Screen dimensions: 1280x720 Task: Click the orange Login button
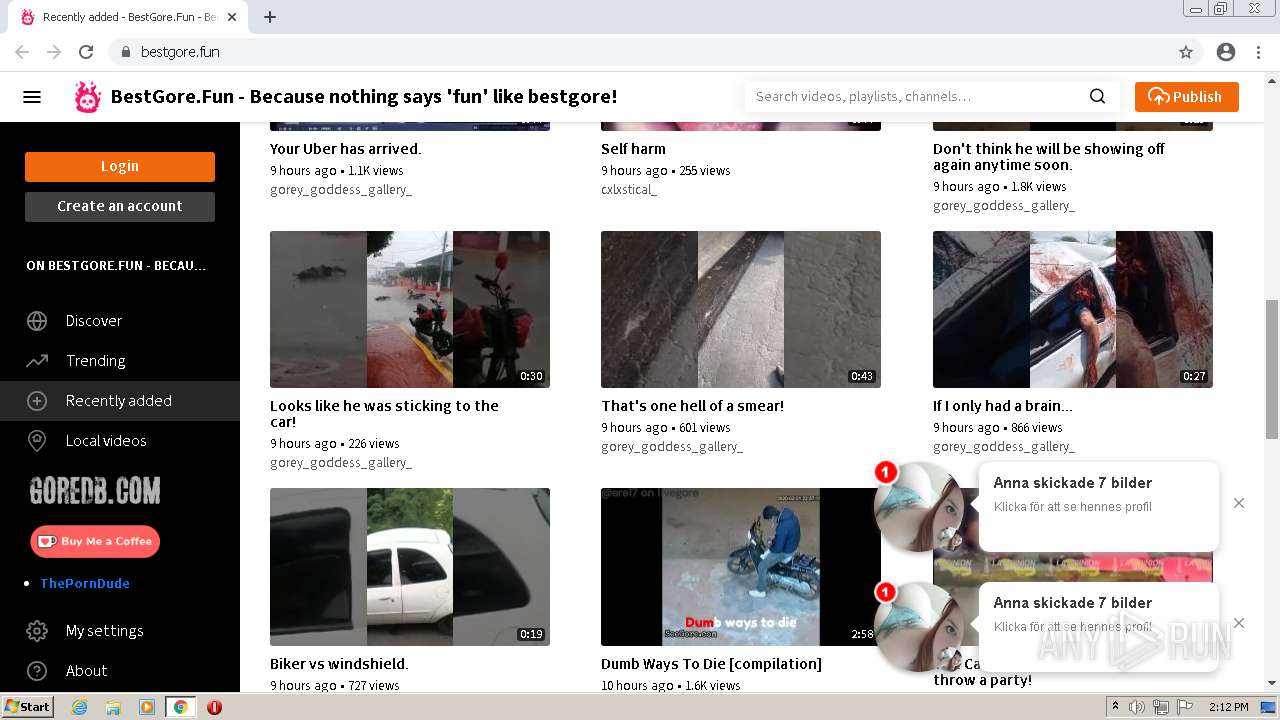(120, 167)
